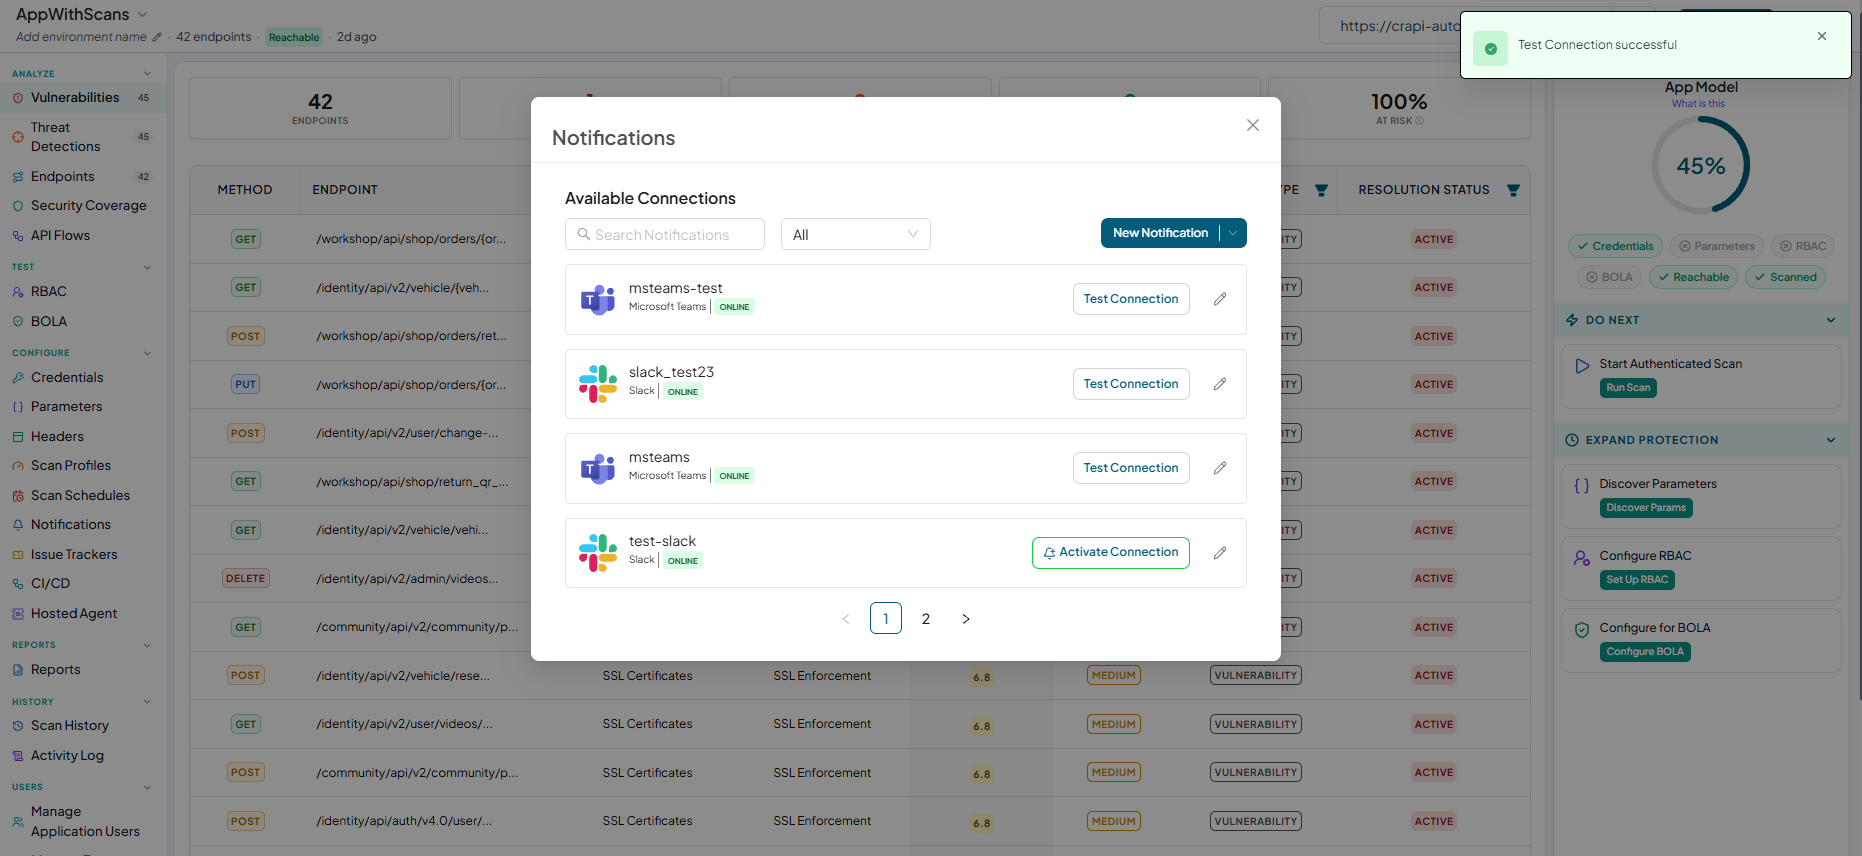Open Scan Profiles in sidebar

[x=71, y=466]
